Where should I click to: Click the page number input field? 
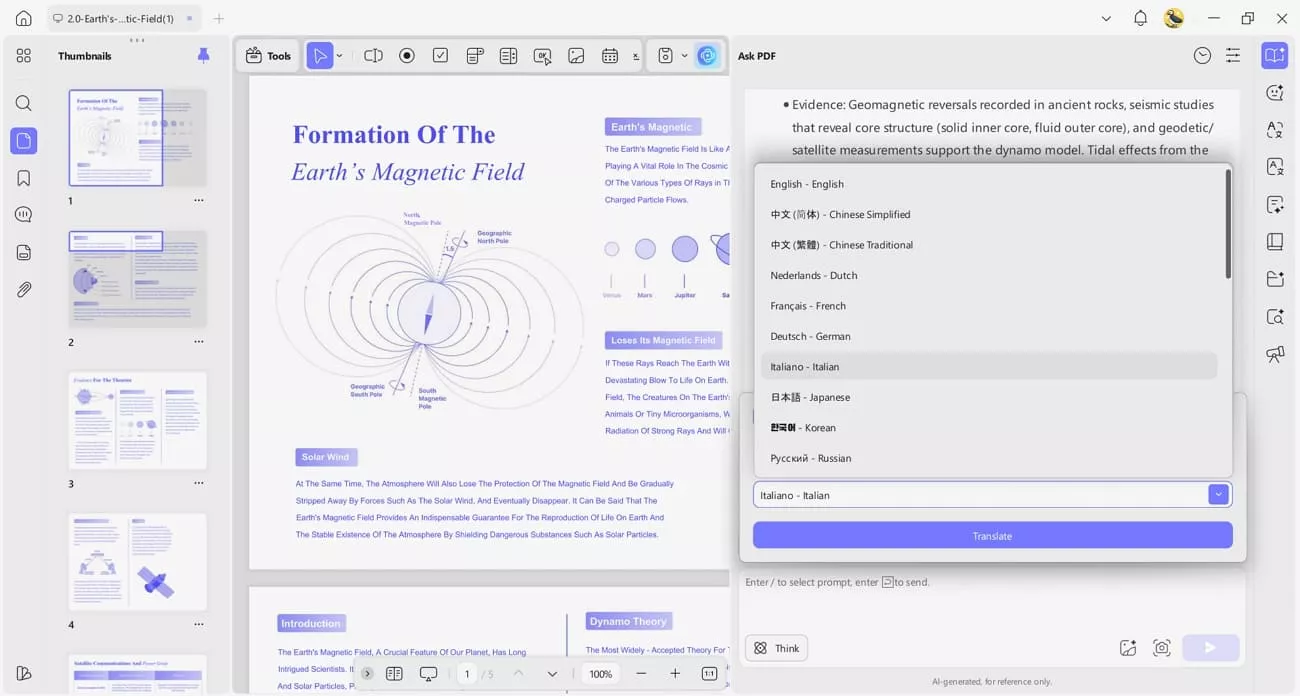[x=467, y=674]
